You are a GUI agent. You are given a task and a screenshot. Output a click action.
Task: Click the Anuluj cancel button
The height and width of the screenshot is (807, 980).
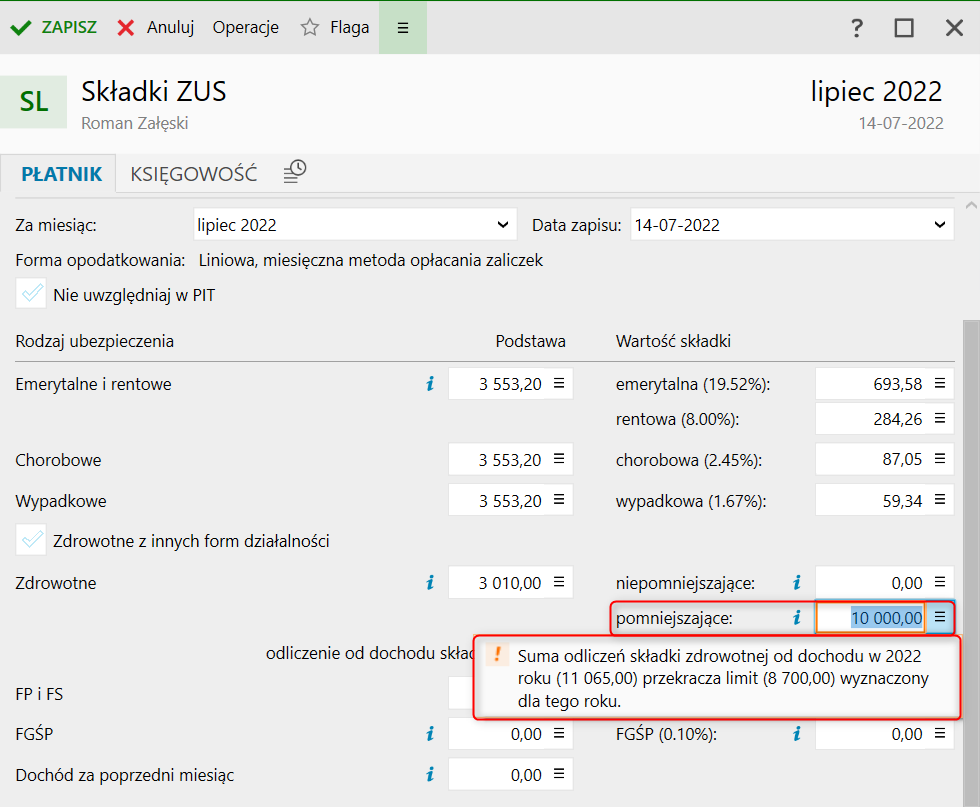pos(156,27)
